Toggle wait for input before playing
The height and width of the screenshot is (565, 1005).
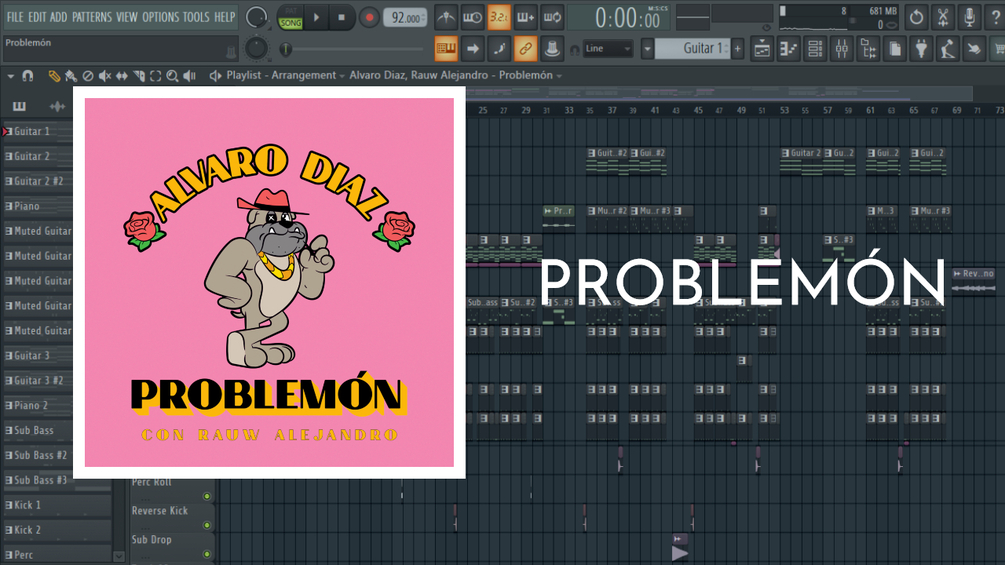pos(472,17)
